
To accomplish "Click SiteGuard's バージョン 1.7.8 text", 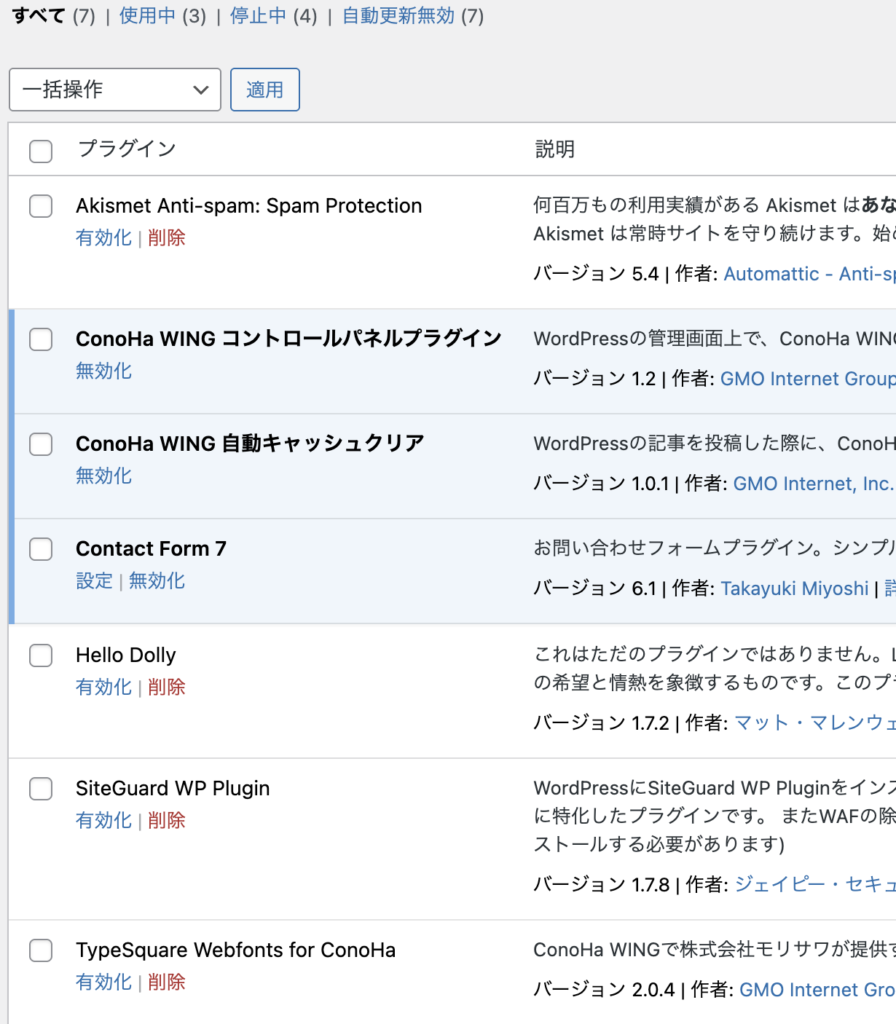I will pyautogui.click(x=601, y=885).
